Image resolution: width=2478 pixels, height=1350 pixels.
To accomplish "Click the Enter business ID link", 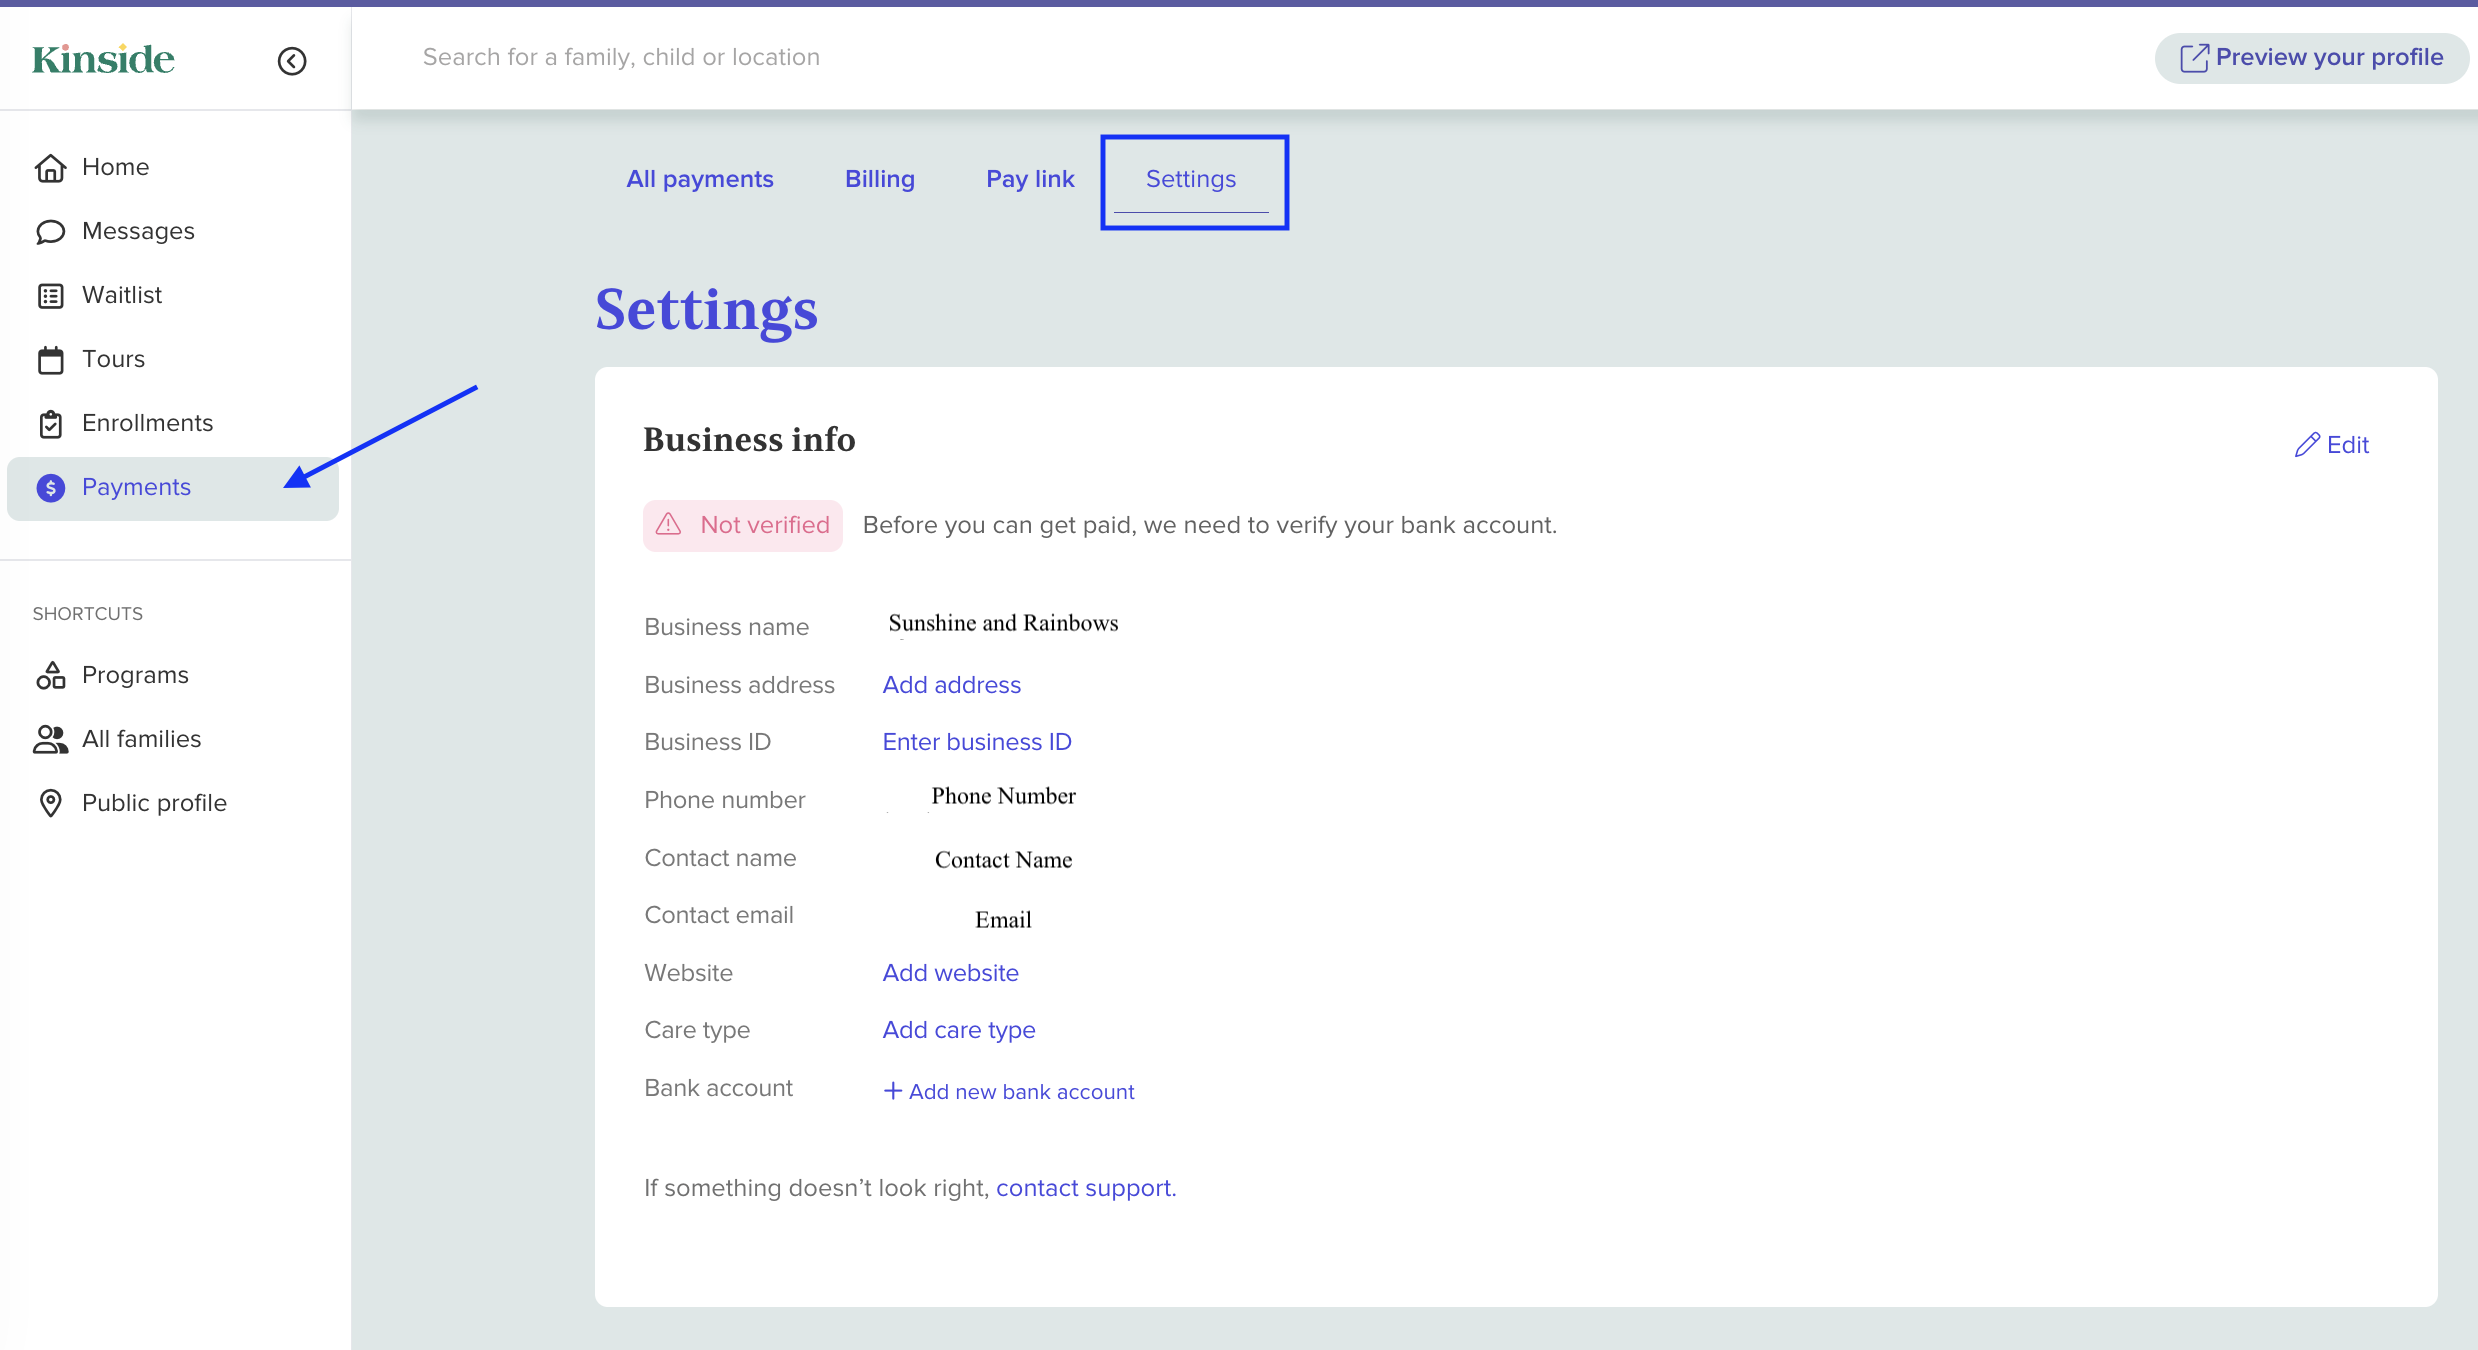I will tap(977, 742).
